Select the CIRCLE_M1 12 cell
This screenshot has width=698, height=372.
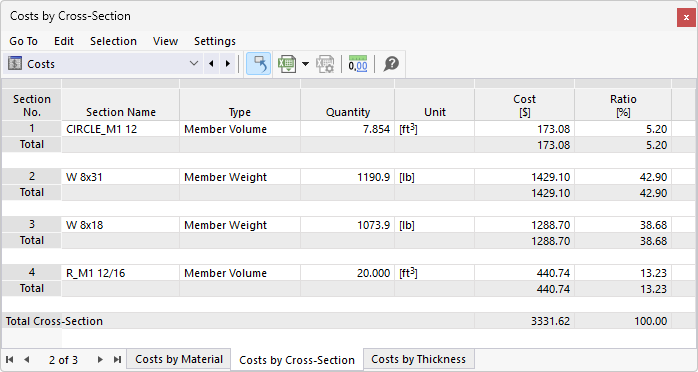tap(121, 129)
